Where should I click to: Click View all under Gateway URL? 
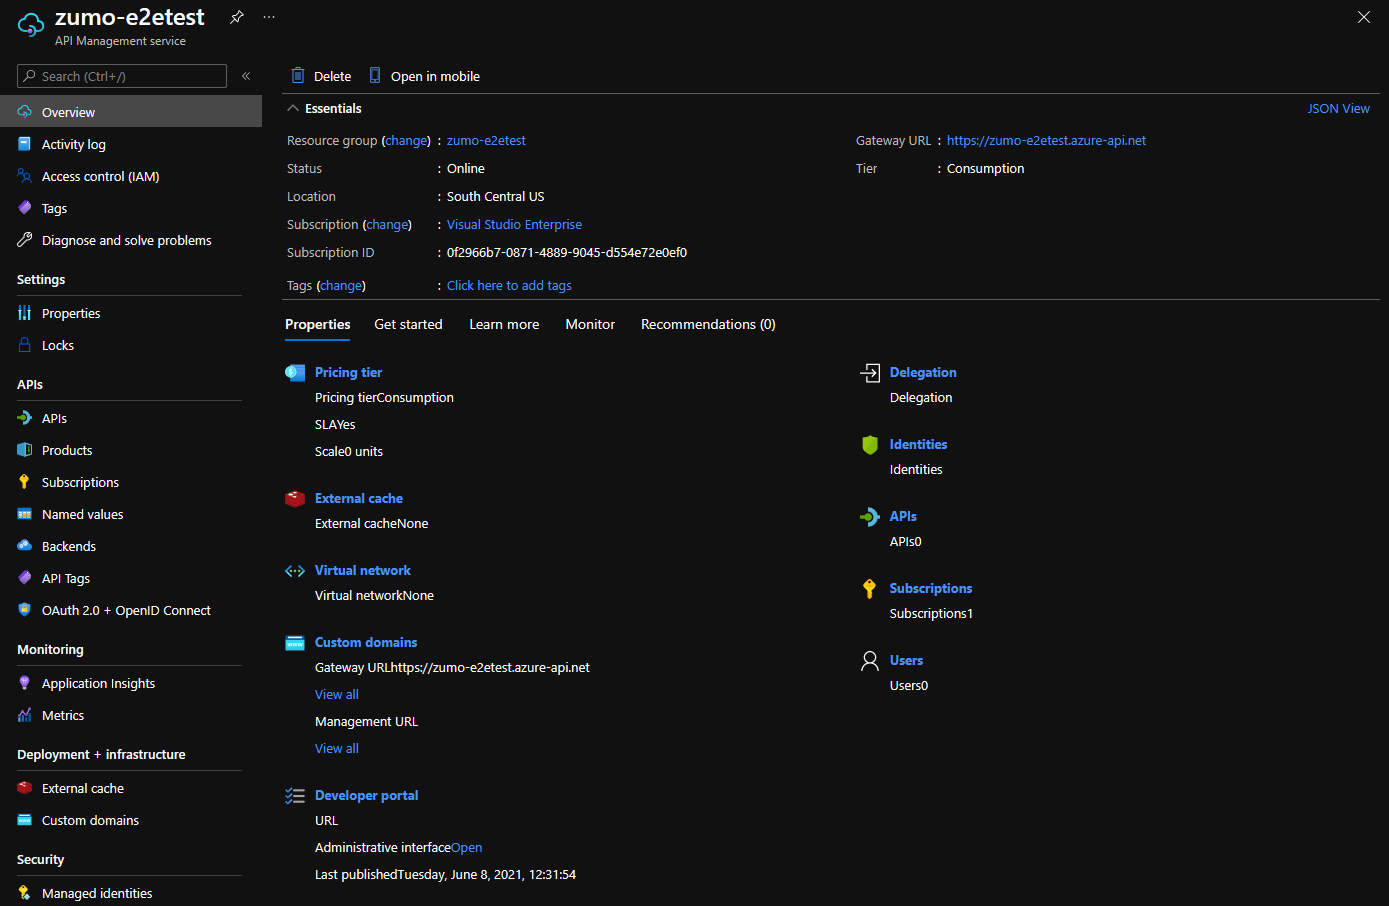337,695
